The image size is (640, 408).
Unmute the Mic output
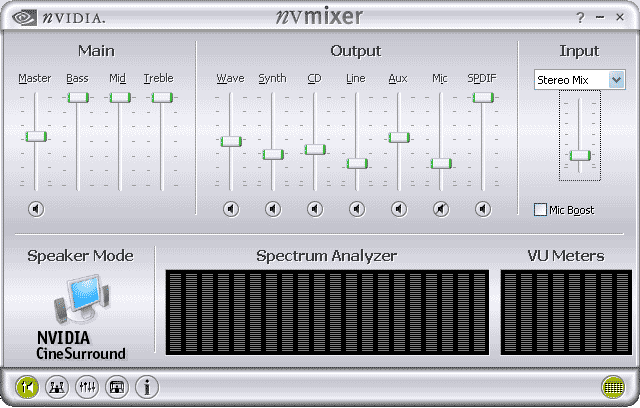(441, 209)
